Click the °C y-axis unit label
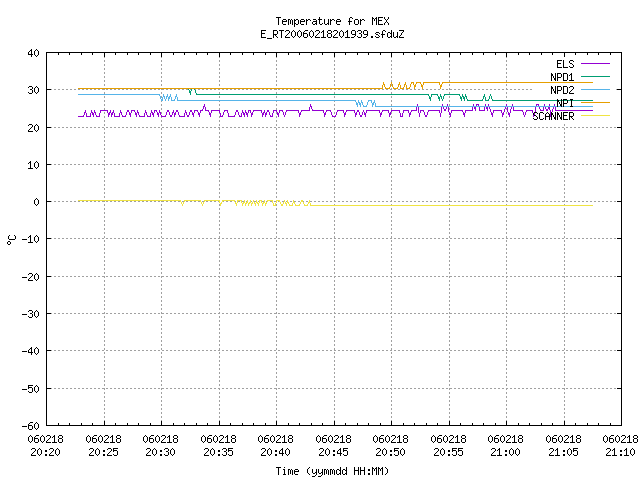The width and height of the screenshot is (640, 480). click(11, 240)
